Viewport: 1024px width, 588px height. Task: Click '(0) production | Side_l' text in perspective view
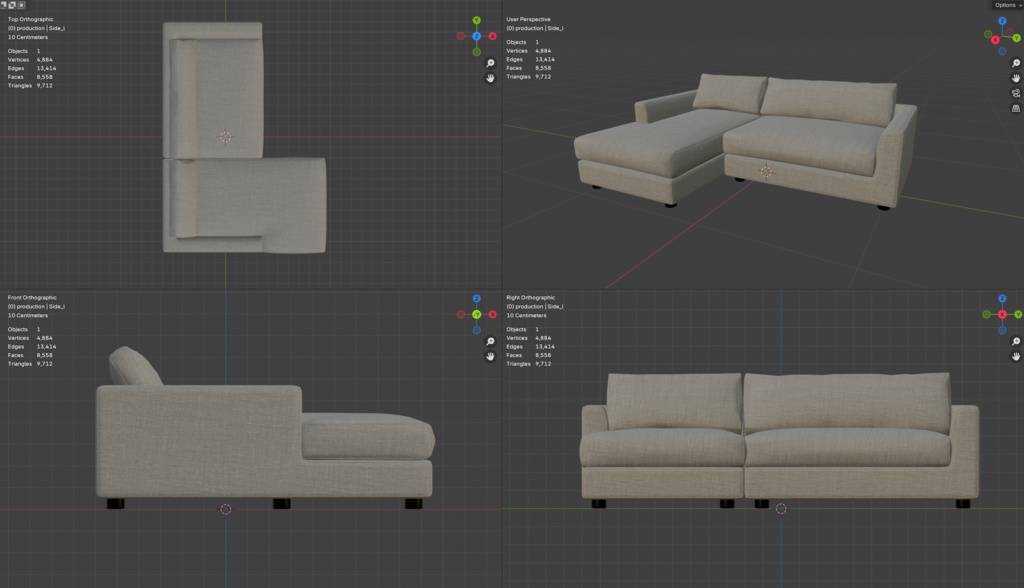535,28
